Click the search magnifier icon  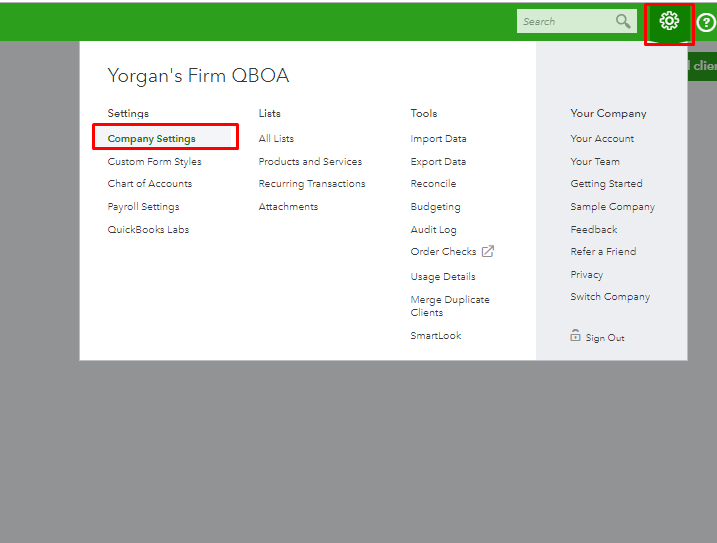623,21
